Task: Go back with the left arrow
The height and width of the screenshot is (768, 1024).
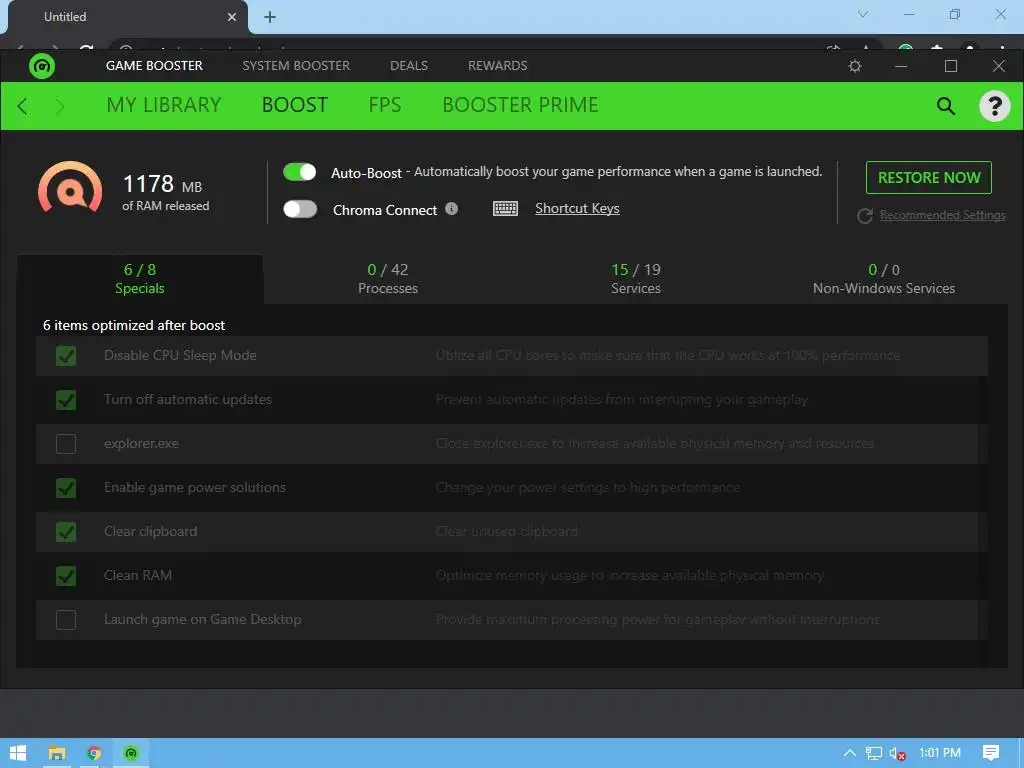Action: (x=22, y=106)
